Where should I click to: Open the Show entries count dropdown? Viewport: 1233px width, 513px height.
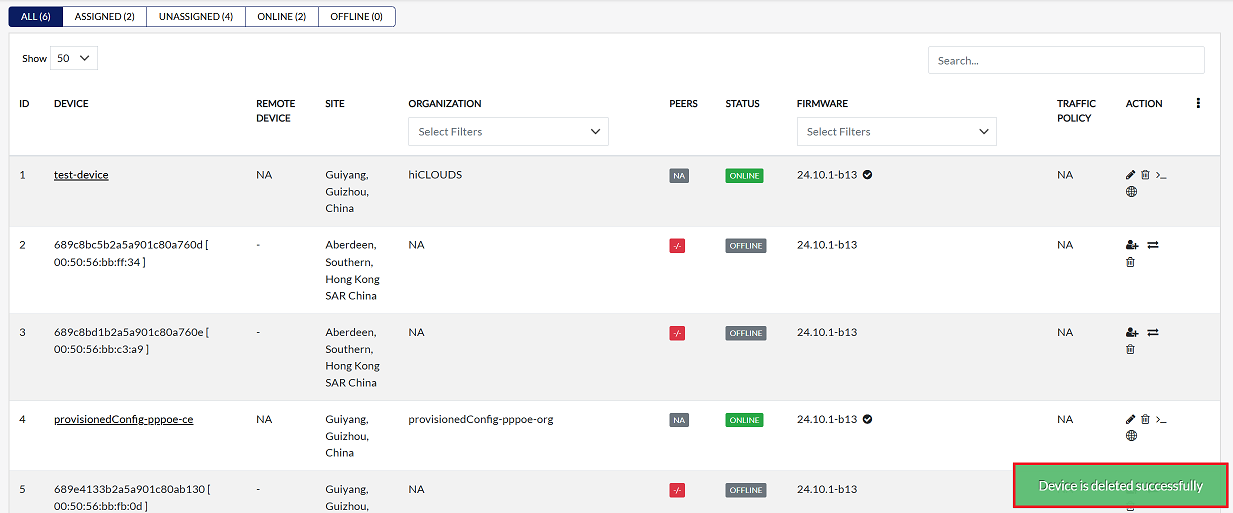point(74,58)
